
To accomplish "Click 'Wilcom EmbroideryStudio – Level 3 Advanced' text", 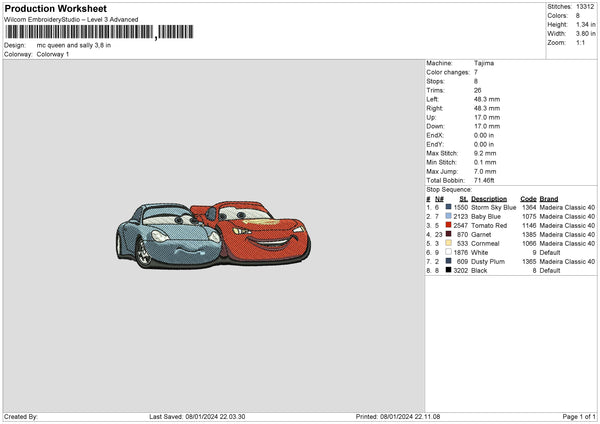I will click(x=71, y=20).
